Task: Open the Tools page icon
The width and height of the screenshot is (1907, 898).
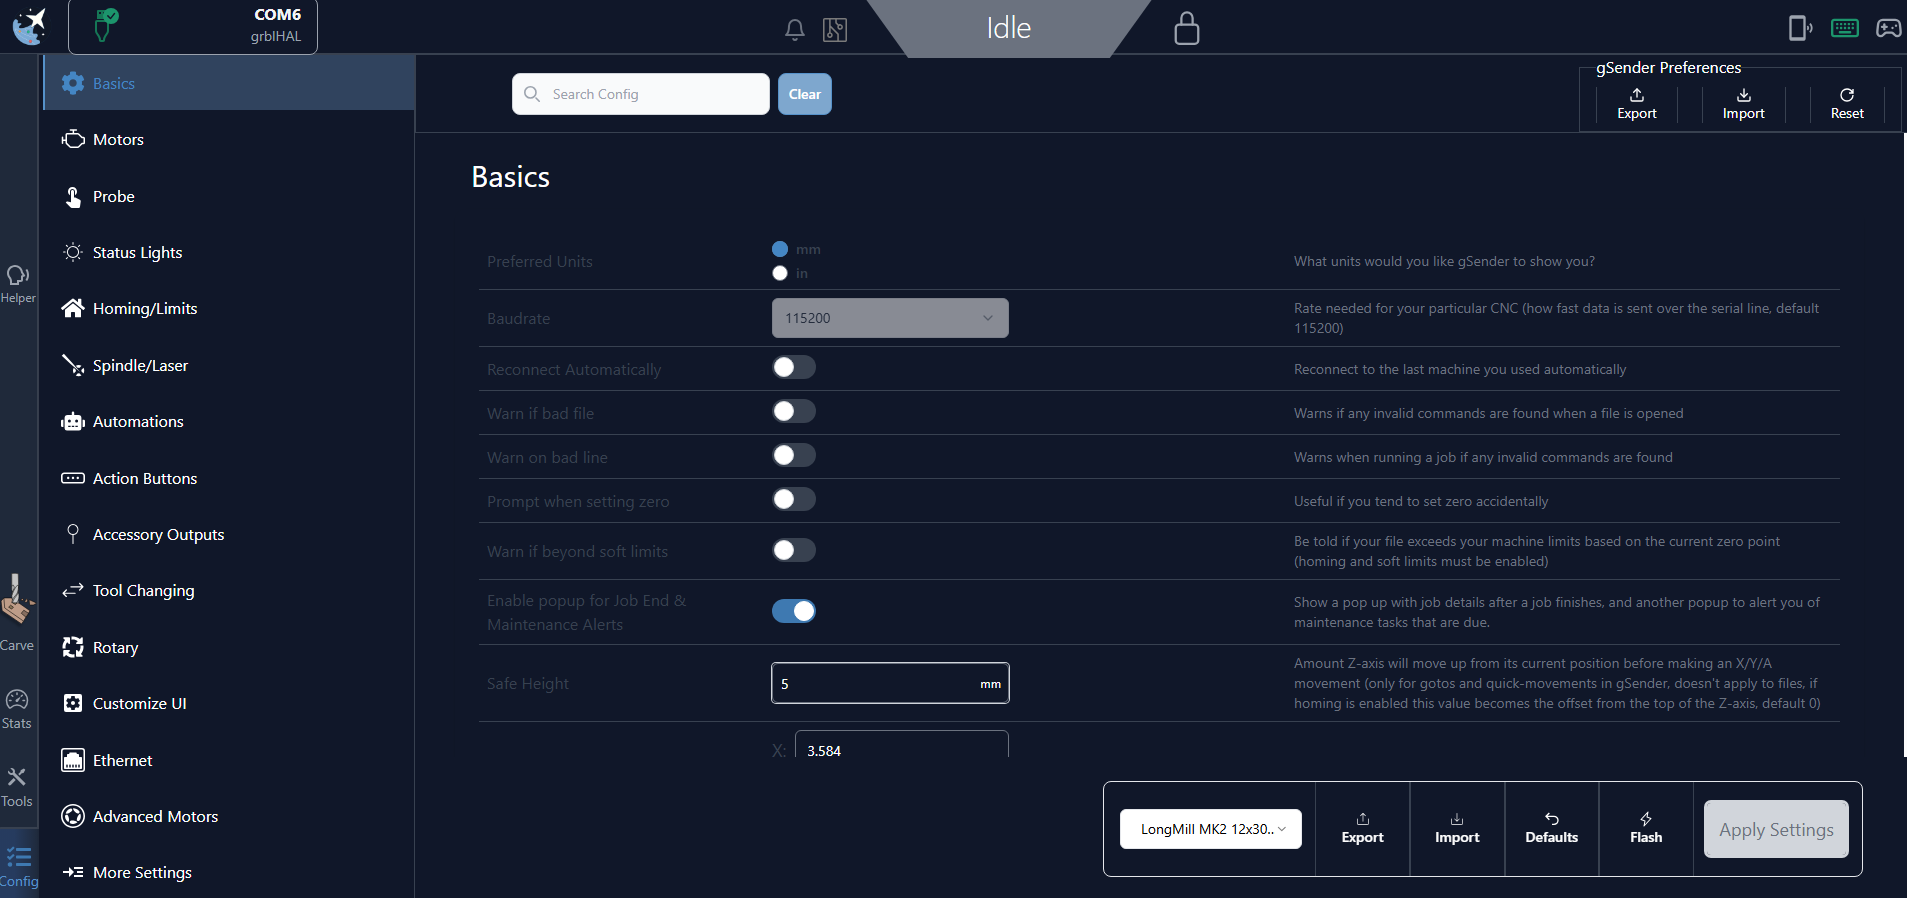Action: tap(17, 787)
